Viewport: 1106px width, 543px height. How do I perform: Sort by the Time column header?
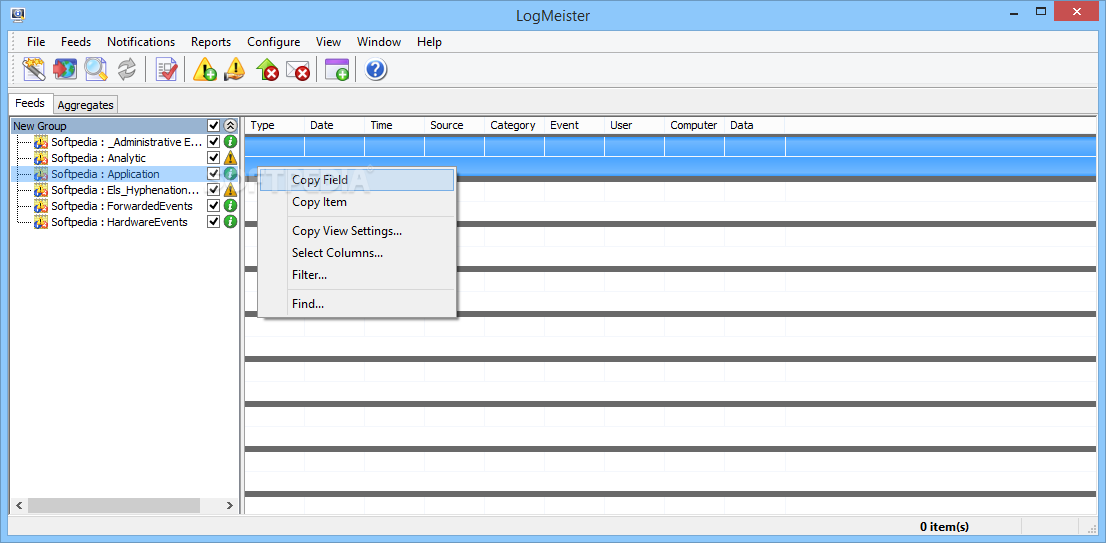point(394,125)
